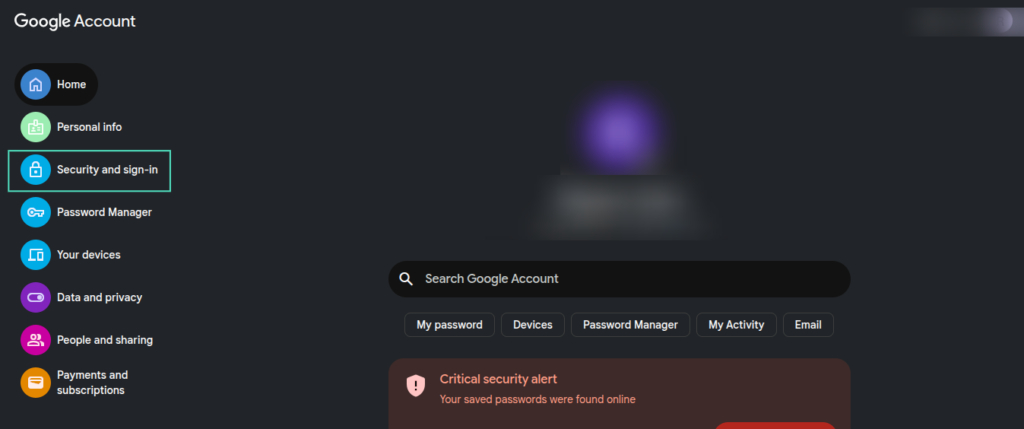Open People and sharing page
This screenshot has width=1024, height=429.
pyautogui.click(x=104, y=340)
